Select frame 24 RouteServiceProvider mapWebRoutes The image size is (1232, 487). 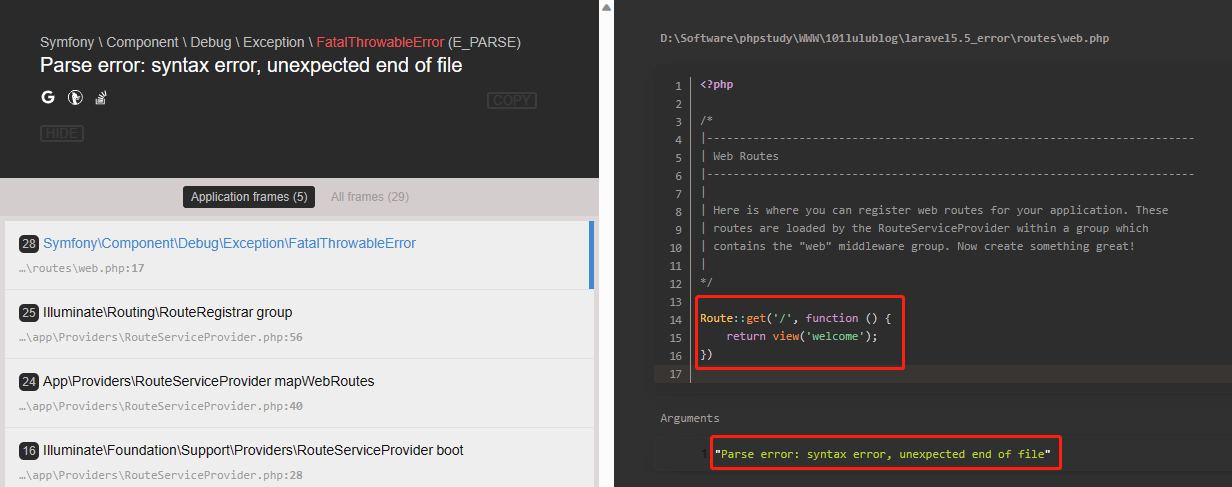pos(299,394)
